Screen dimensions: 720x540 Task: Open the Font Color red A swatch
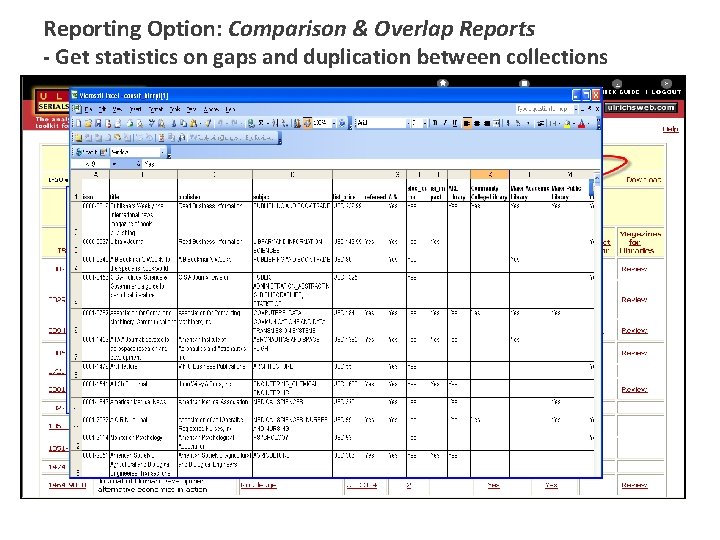coord(581,123)
